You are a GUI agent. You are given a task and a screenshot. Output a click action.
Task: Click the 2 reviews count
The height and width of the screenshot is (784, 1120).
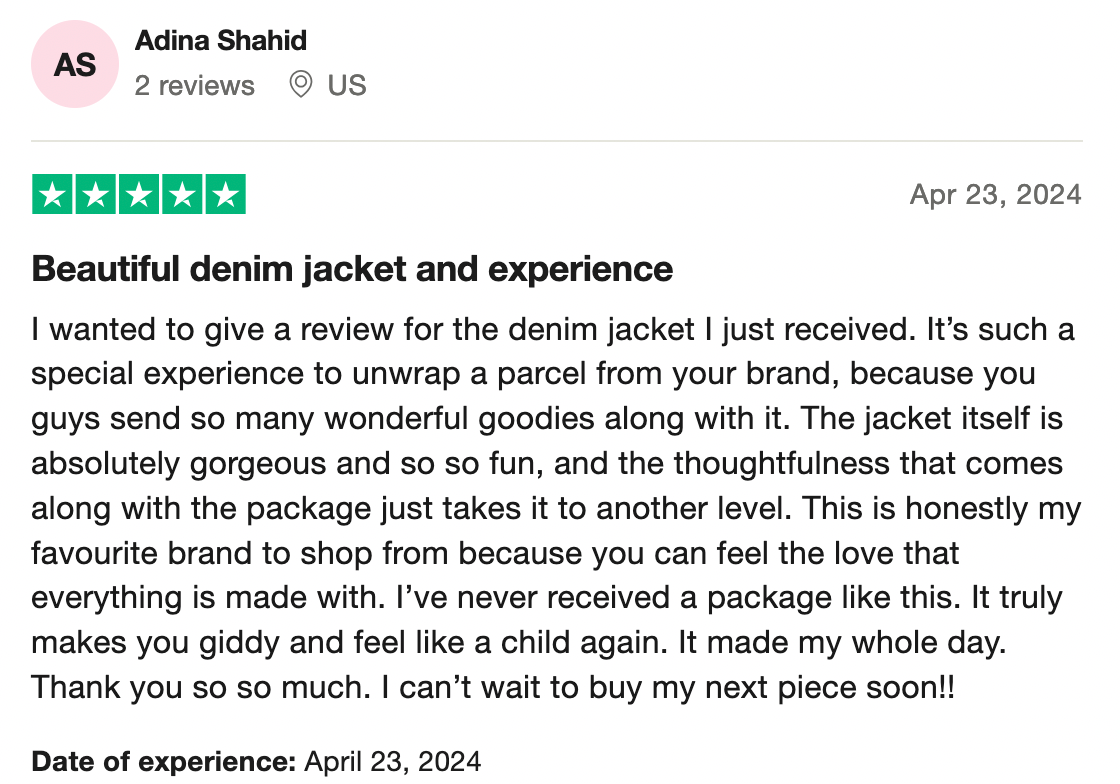[x=194, y=86]
